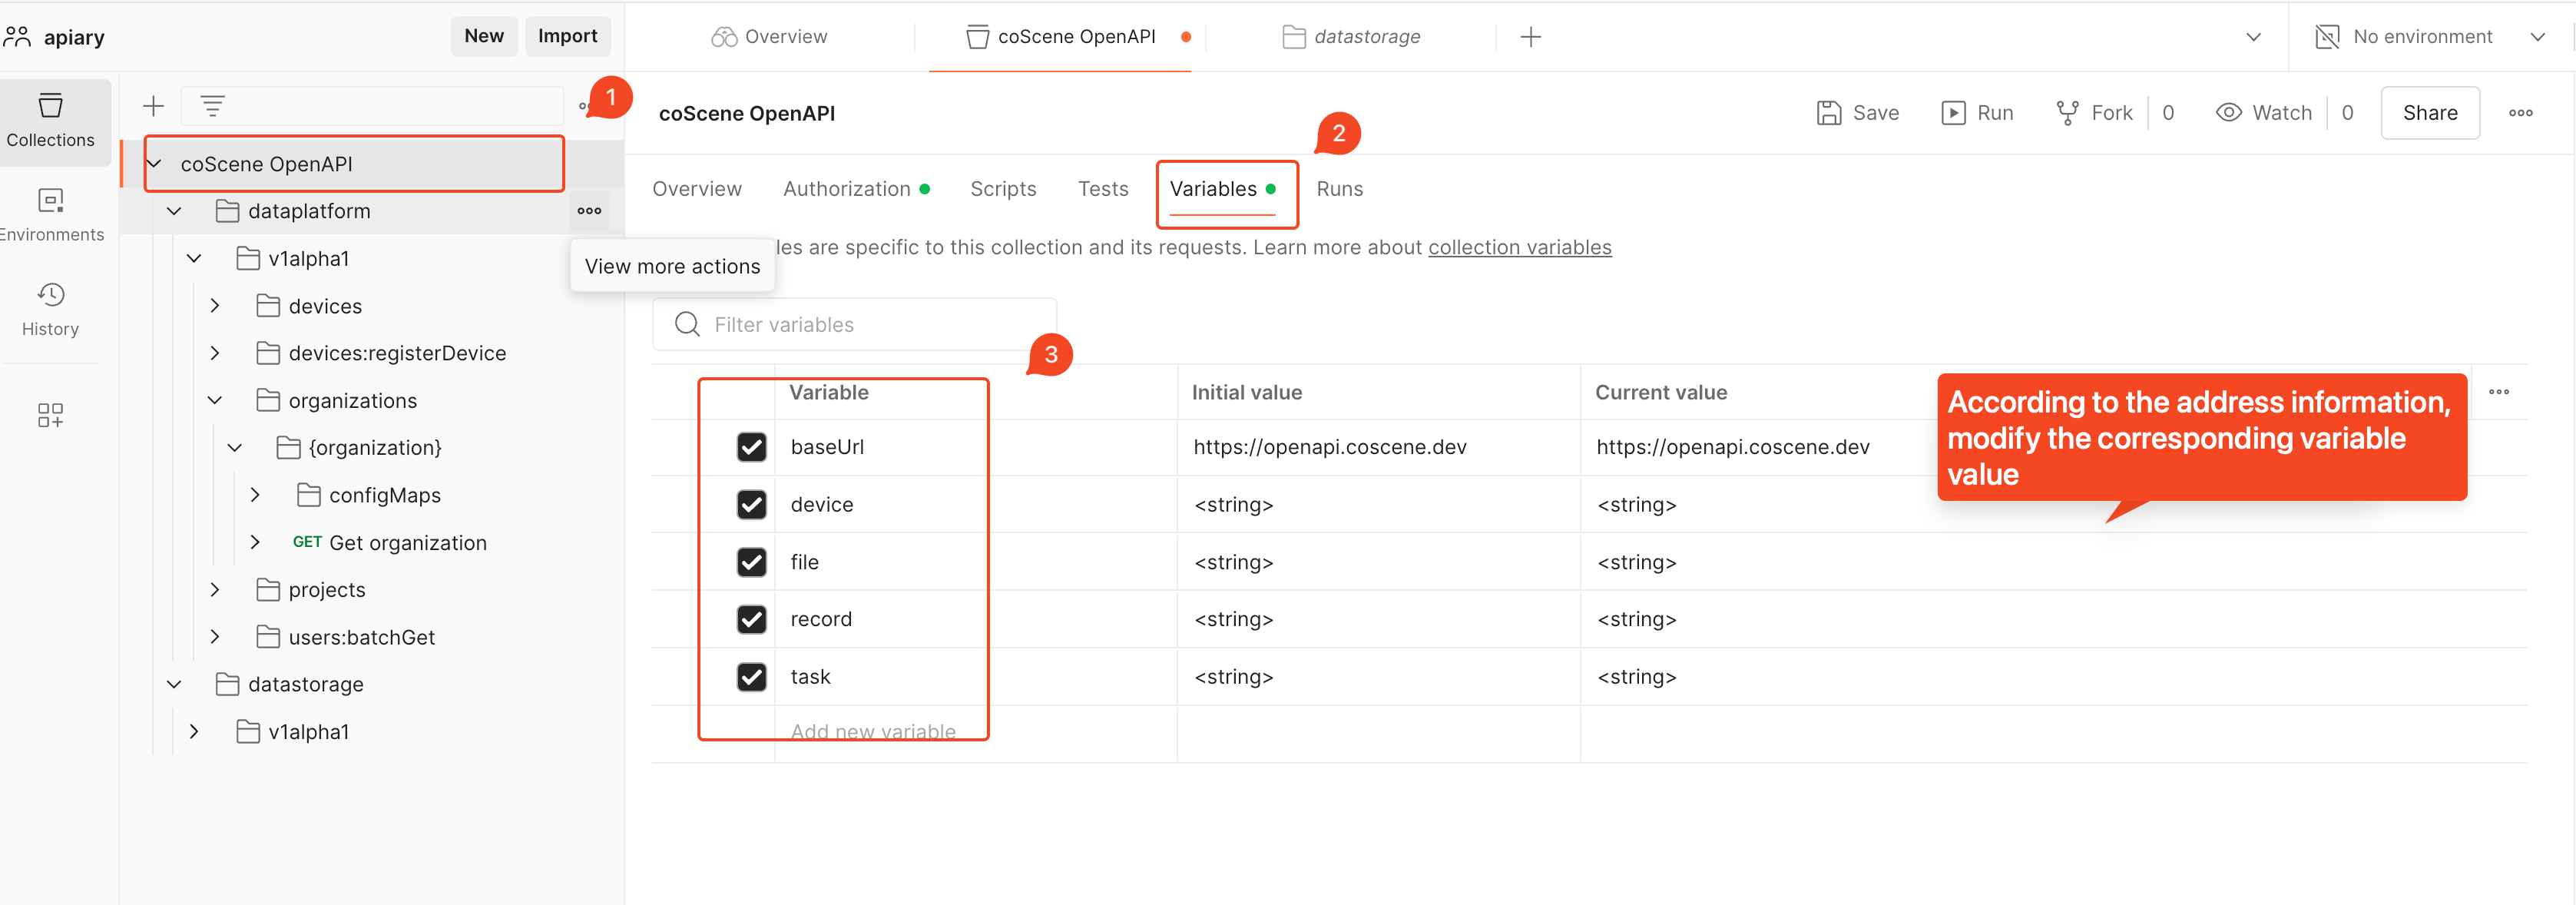The height and width of the screenshot is (905, 2576).
Task: Uncheck the baseUrl variable checkbox
Action: 751,447
